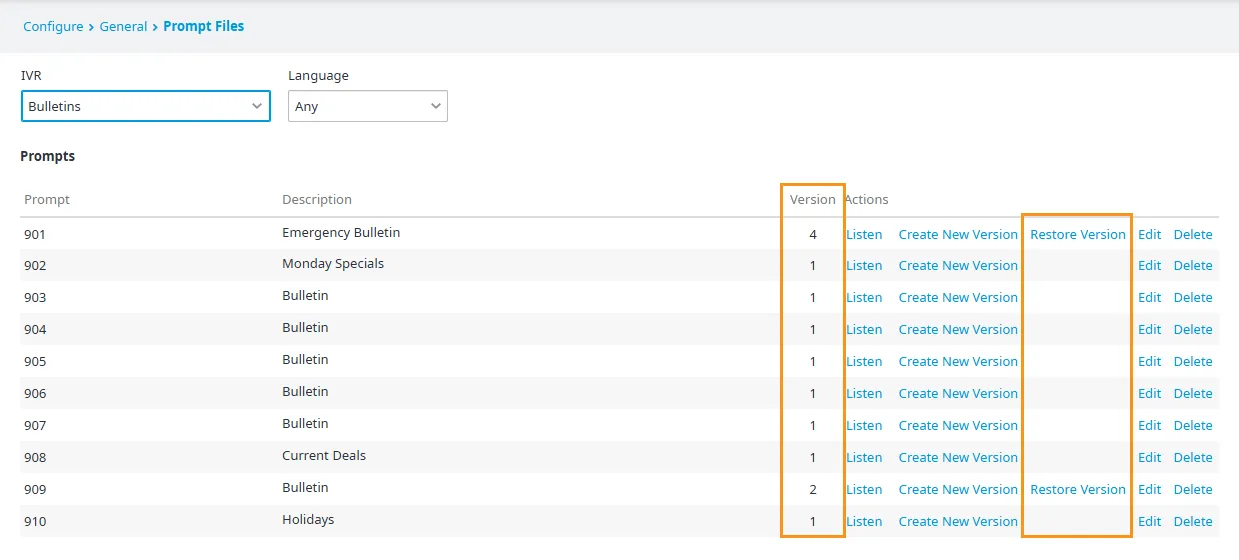Click version value 2 for prompt 909
This screenshot has width=1239, height=560.
click(813, 490)
